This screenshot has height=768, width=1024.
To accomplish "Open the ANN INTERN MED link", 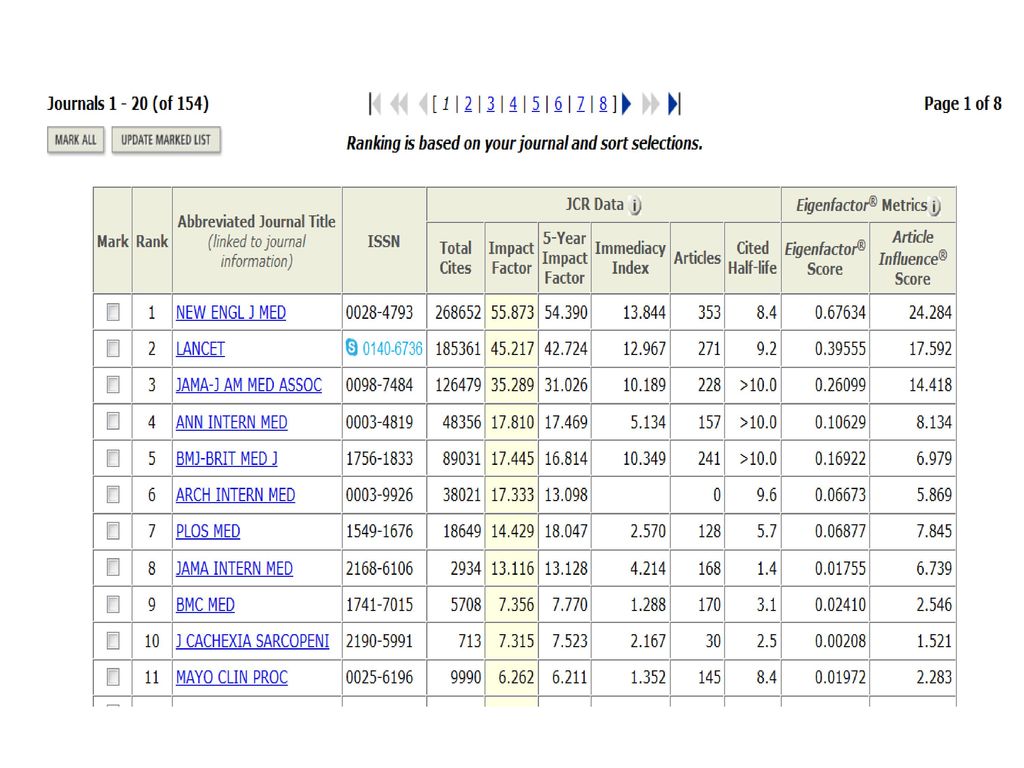I will point(231,423).
